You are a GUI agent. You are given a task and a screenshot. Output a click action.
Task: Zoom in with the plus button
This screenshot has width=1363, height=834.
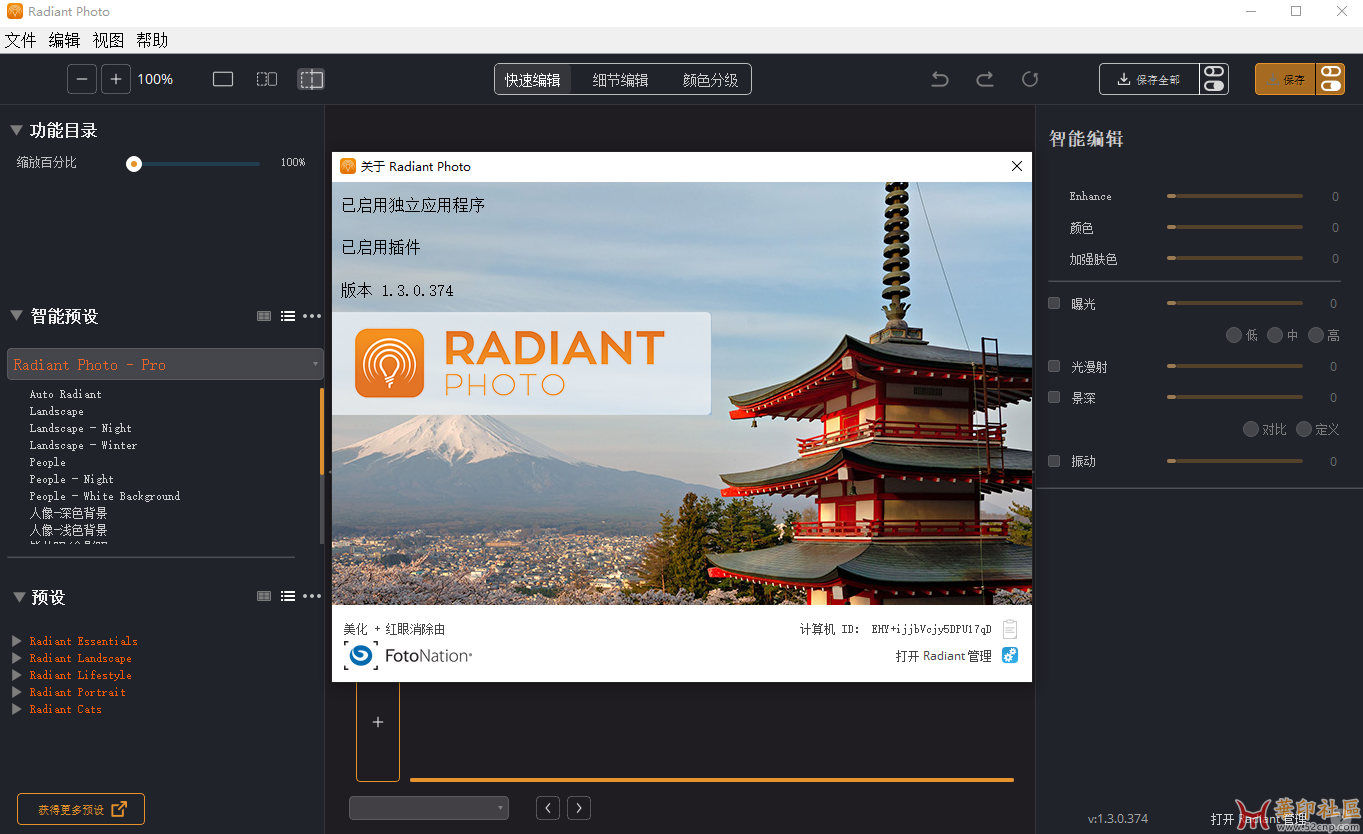pyautogui.click(x=116, y=79)
